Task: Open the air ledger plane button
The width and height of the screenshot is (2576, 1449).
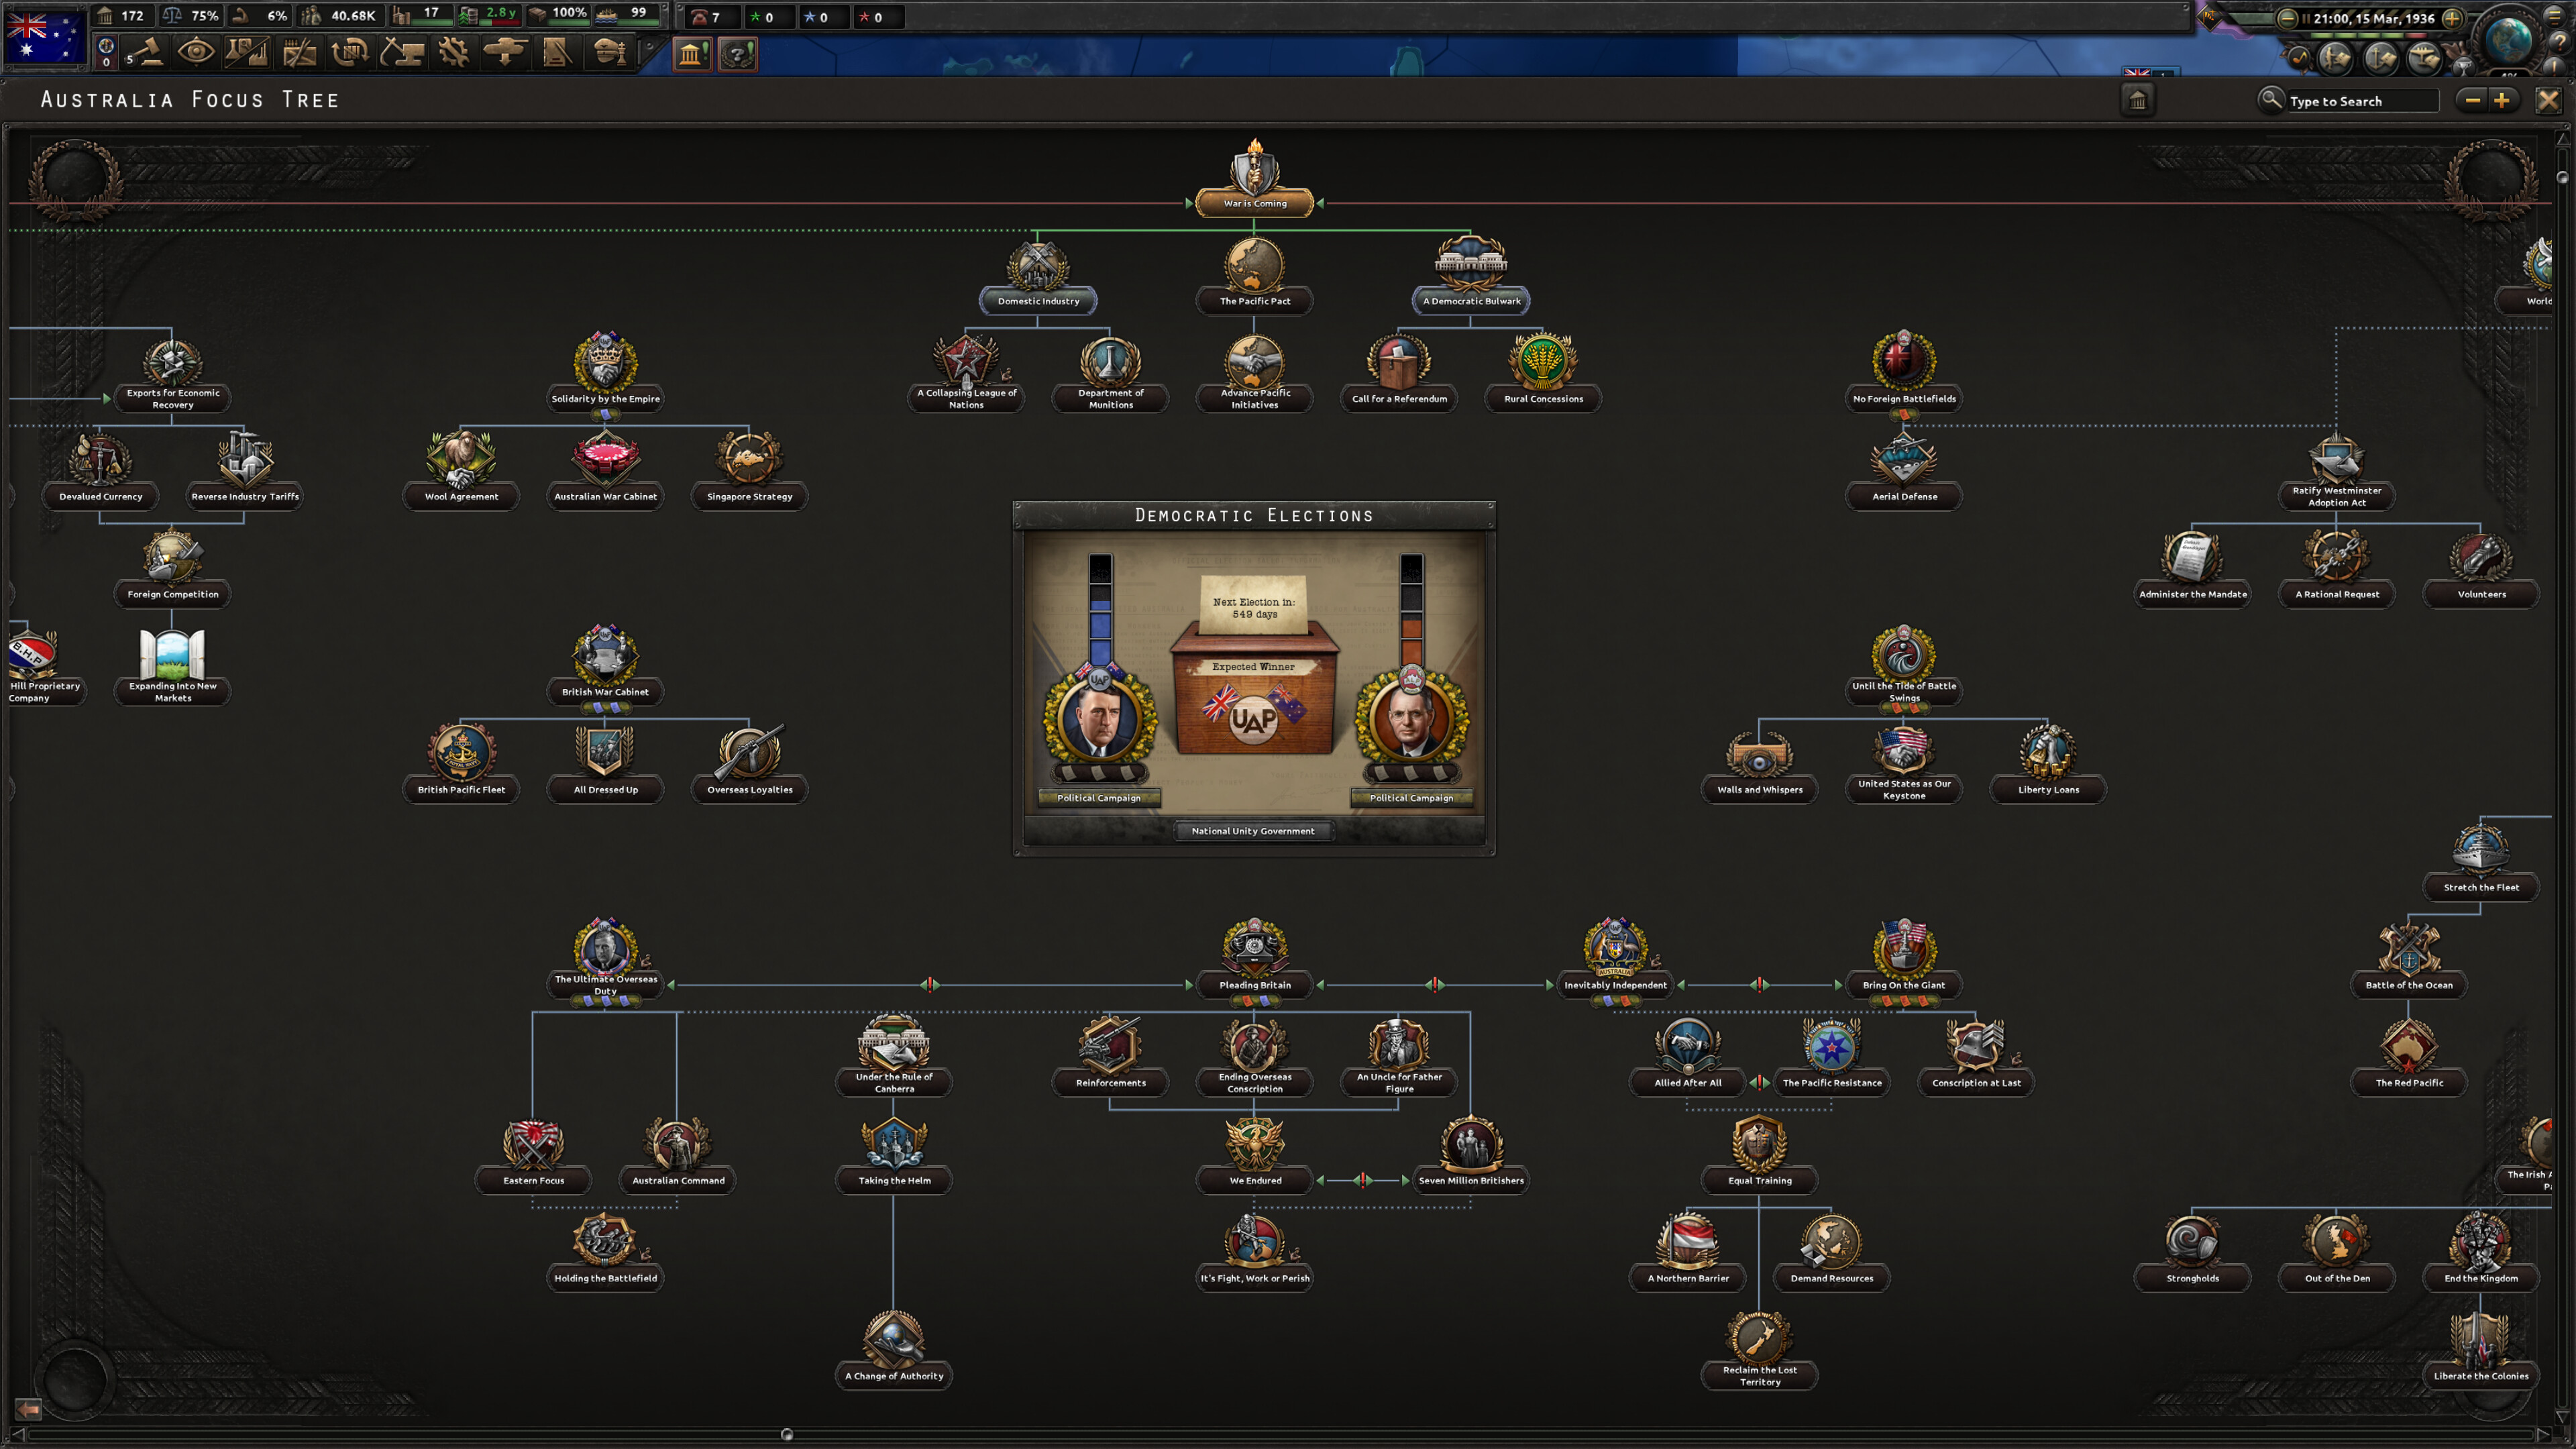Action: (2424, 58)
